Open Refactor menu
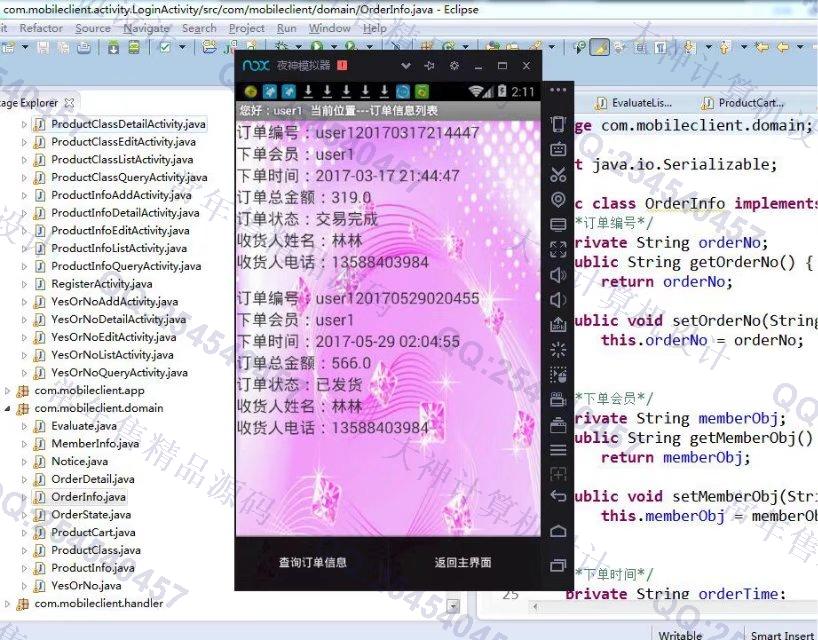The height and width of the screenshot is (640, 818). (41, 28)
